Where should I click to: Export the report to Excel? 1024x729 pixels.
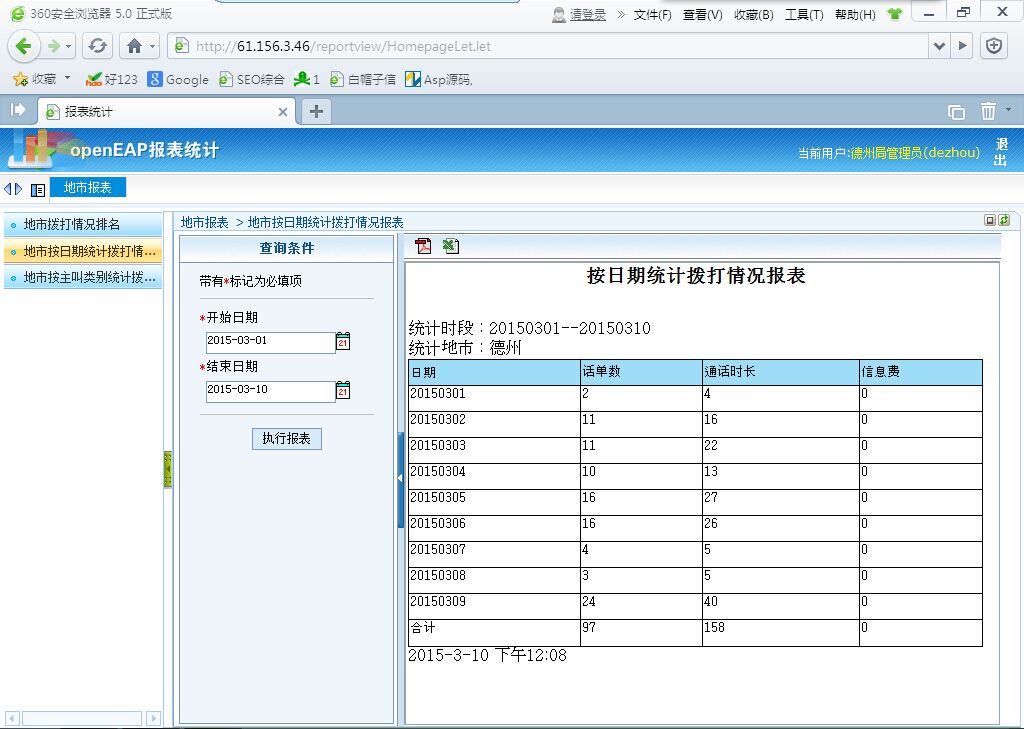(451, 246)
